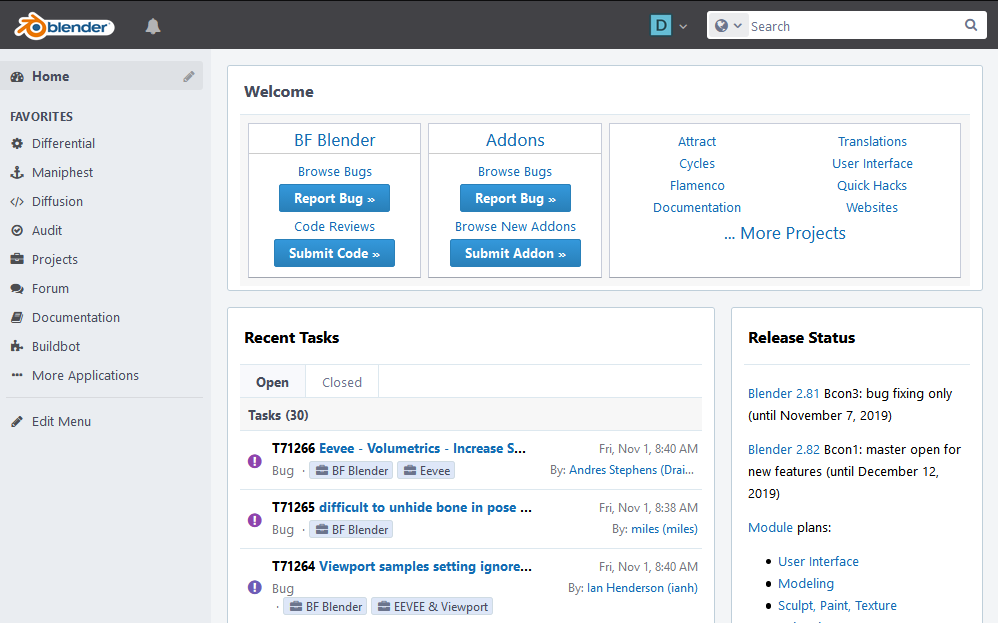The width and height of the screenshot is (998, 623).
Task: Click the EEVEE & Viewport project tag
Action: (432, 606)
